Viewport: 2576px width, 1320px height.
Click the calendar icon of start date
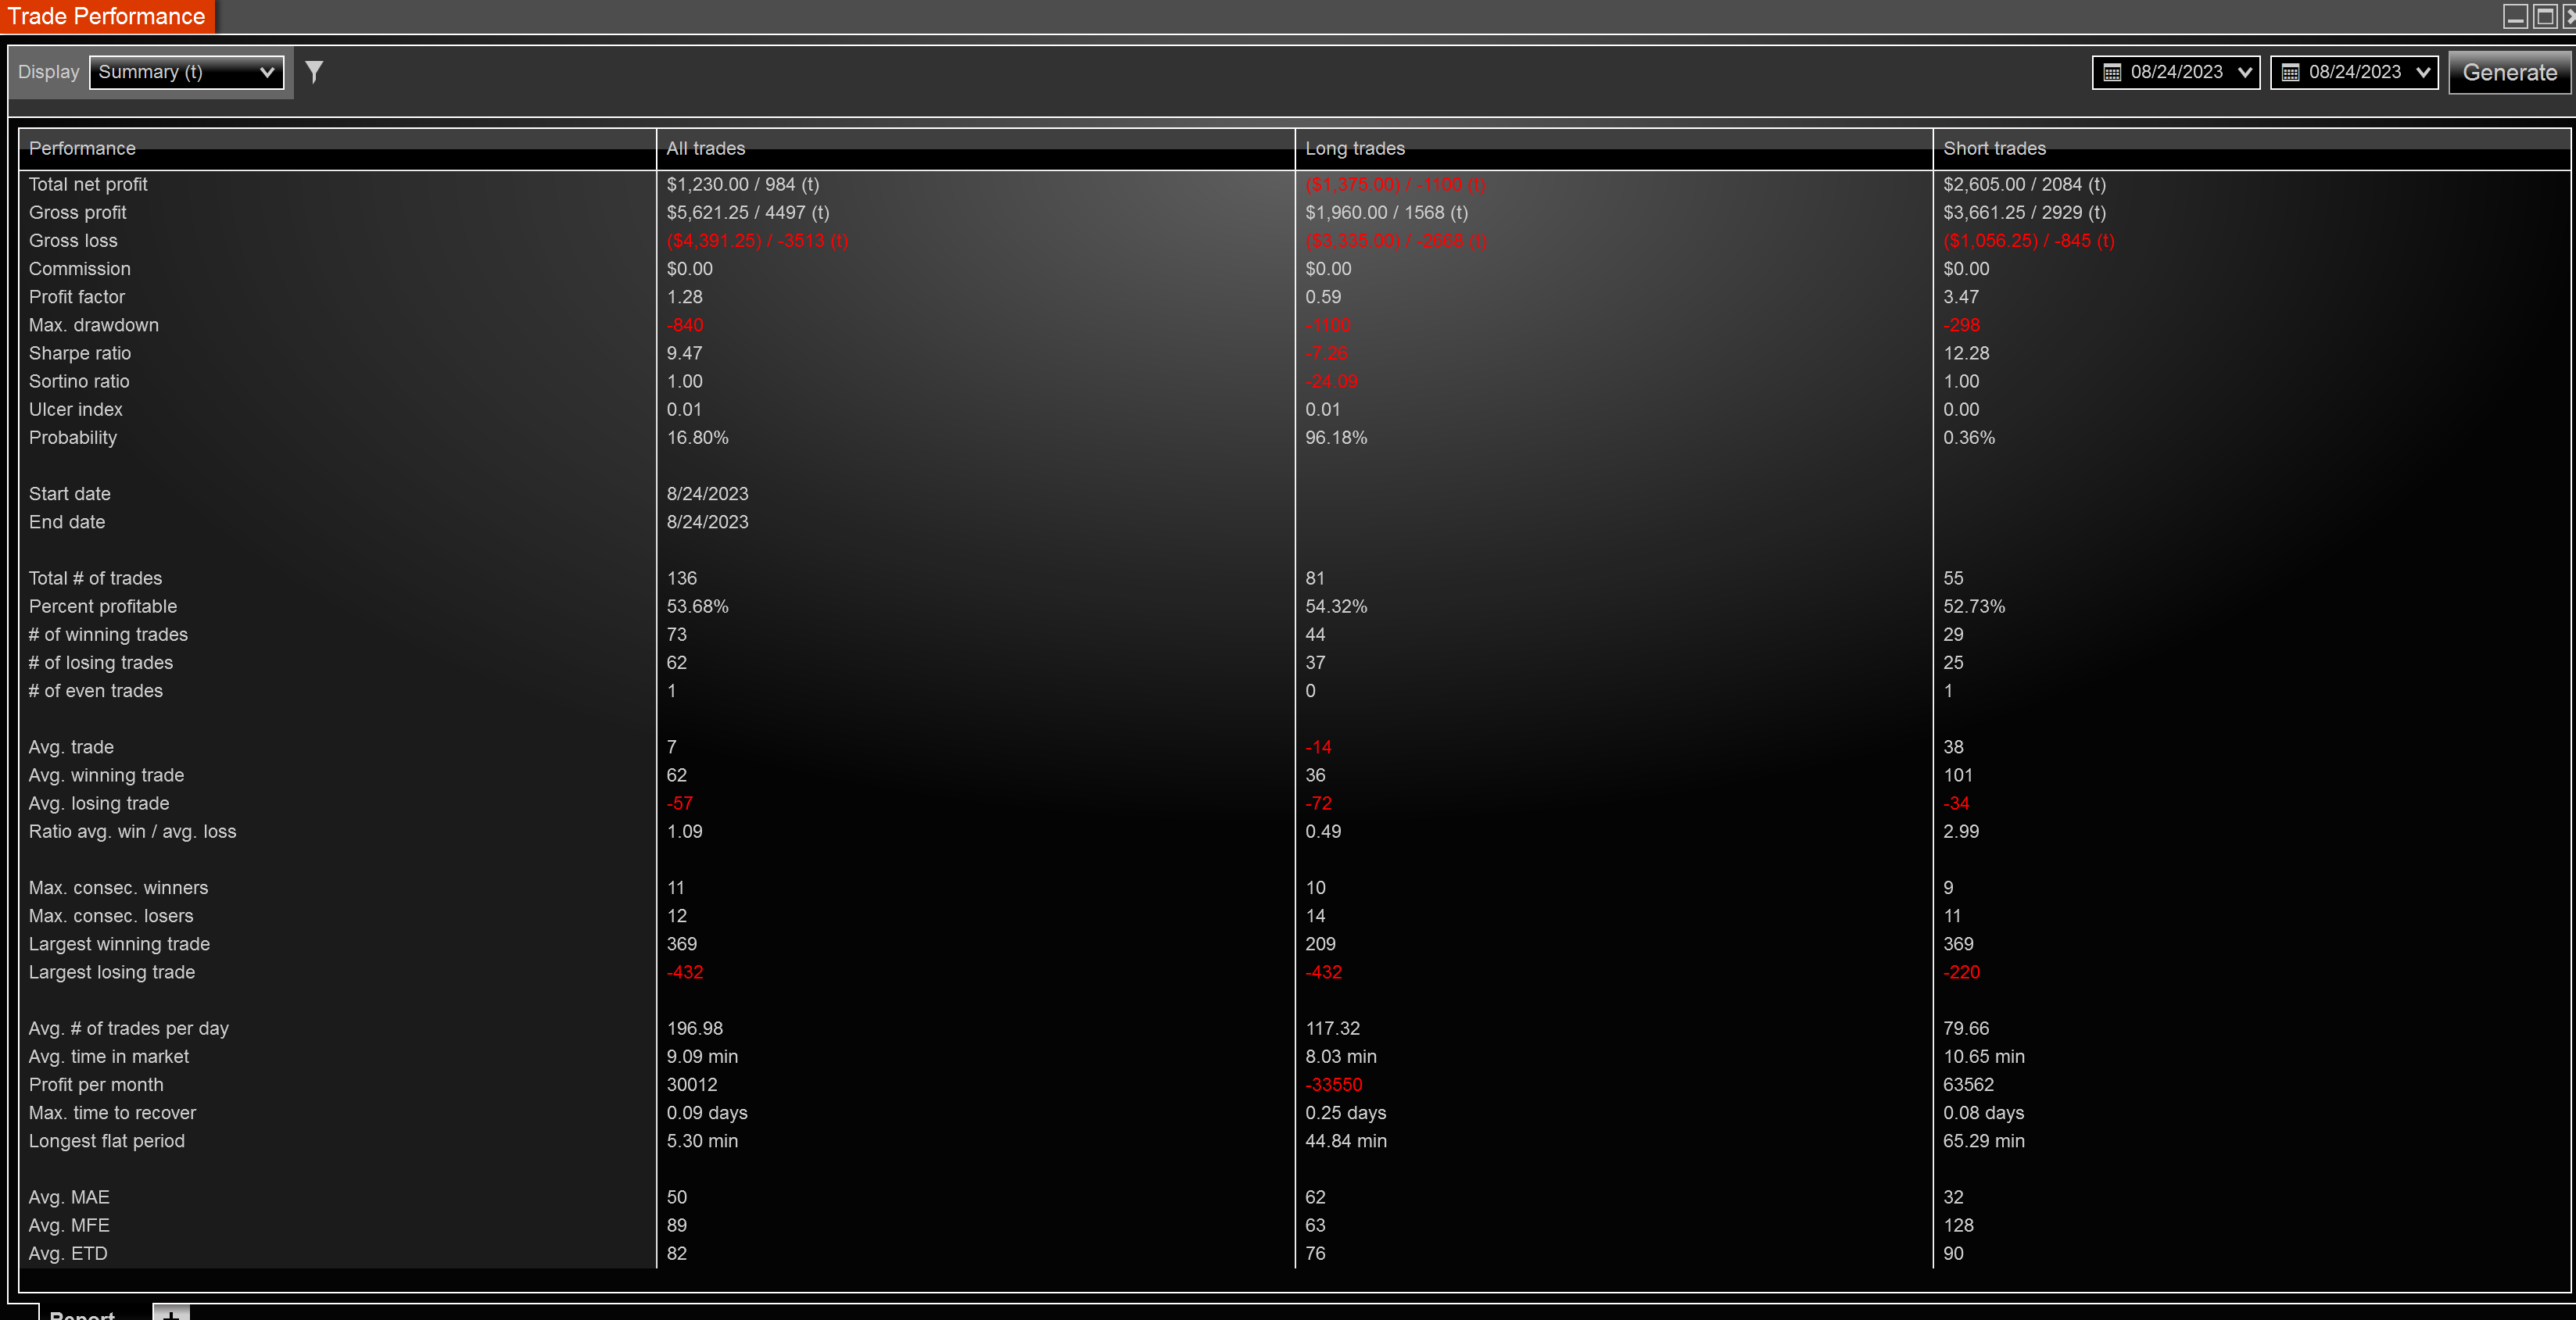point(2112,72)
